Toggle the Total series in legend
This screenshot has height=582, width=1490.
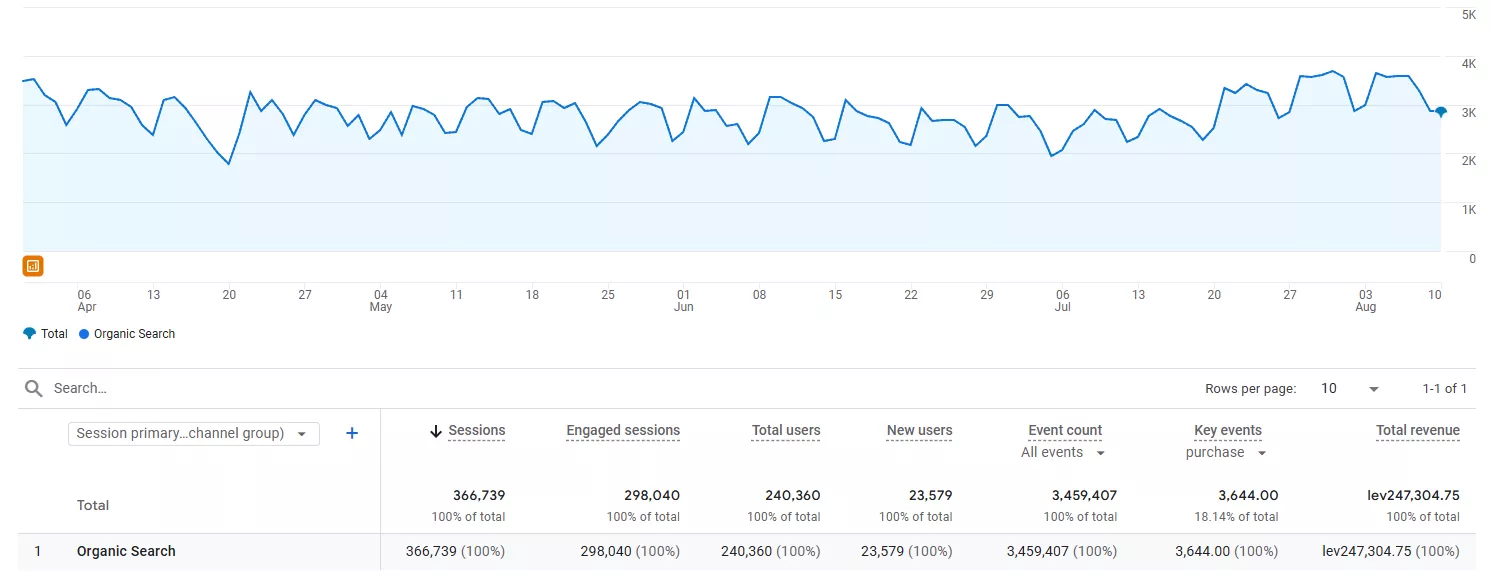(x=45, y=334)
